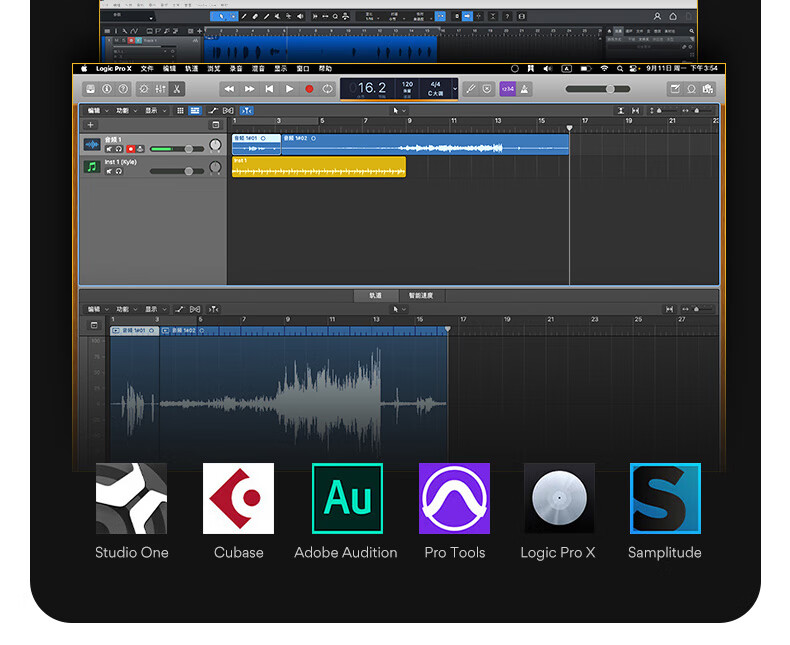
Task: Open the 文件 menu in menu bar
Action: coord(147,68)
